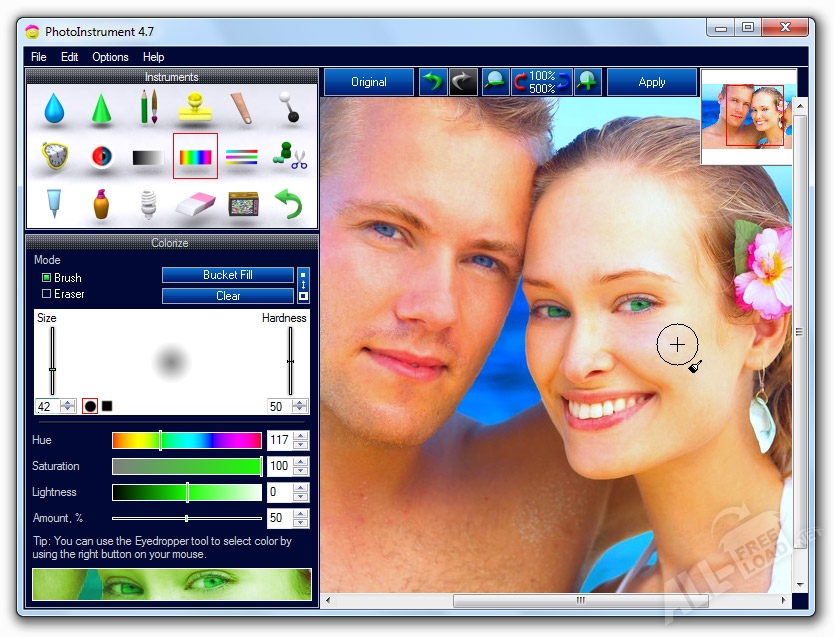Click the green undo arrow in toolbar

tap(432, 82)
